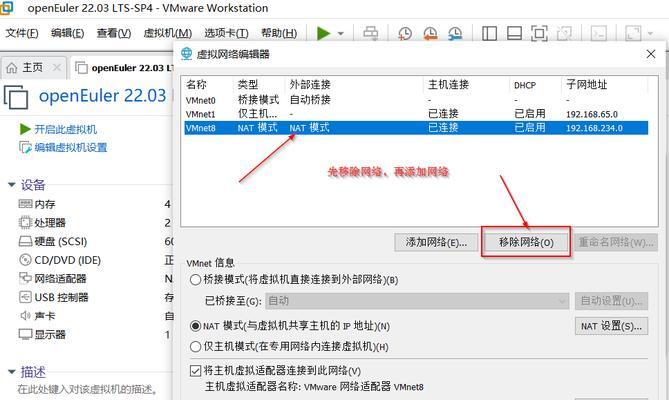This screenshot has width=669, height=400.
Task: Select the VMnet0 network row
Action: tap(416, 100)
